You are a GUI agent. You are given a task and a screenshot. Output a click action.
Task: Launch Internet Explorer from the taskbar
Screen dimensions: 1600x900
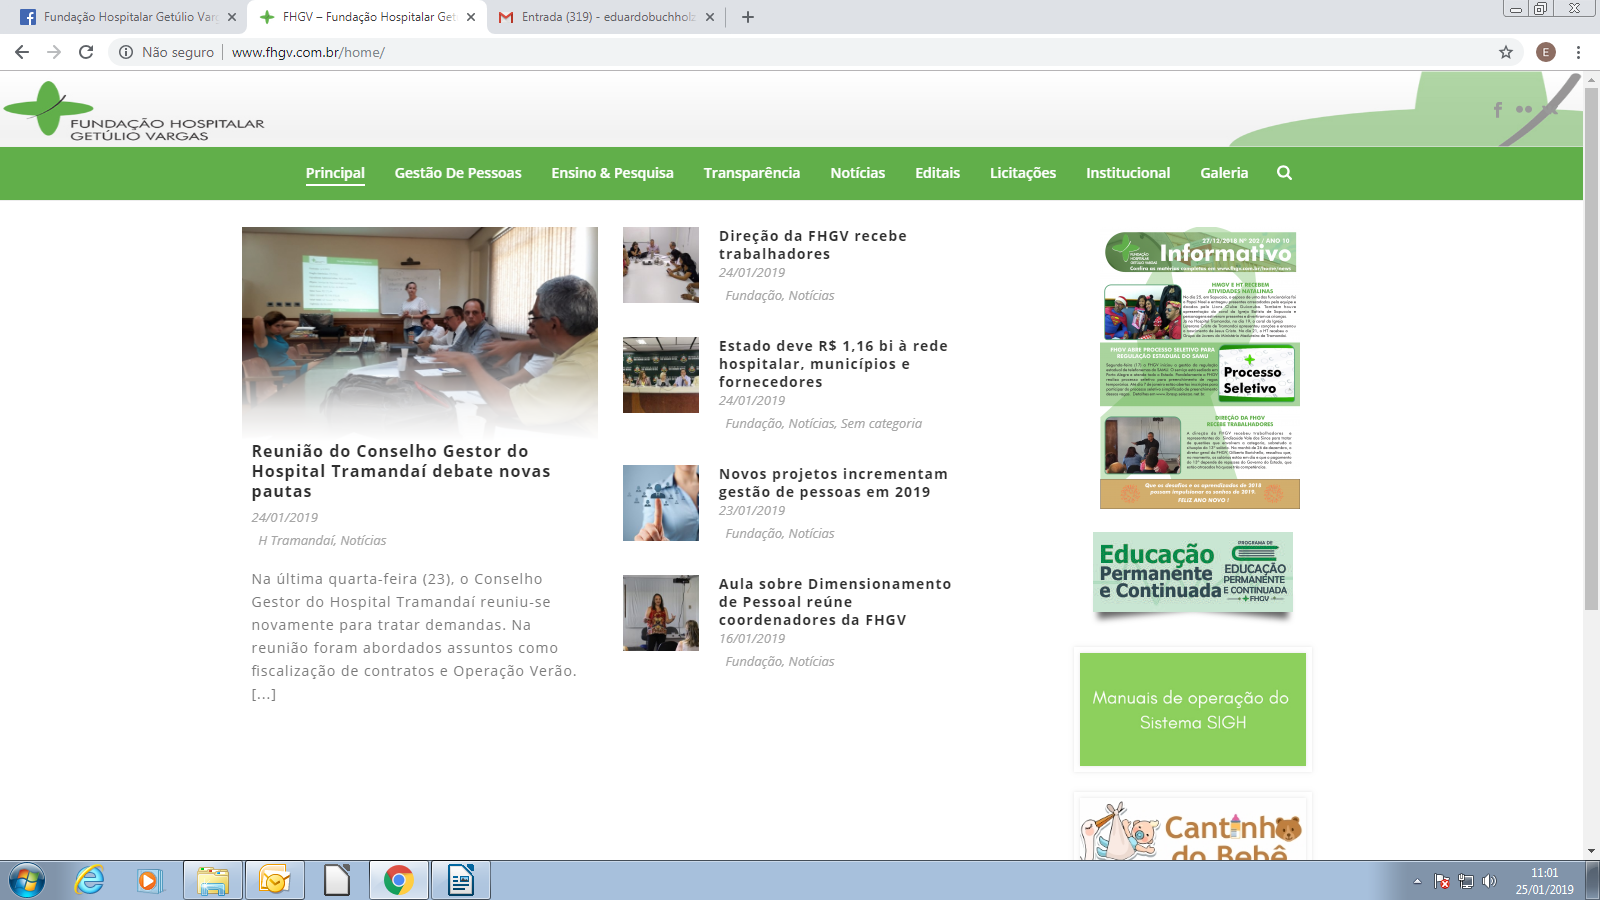[x=90, y=881]
